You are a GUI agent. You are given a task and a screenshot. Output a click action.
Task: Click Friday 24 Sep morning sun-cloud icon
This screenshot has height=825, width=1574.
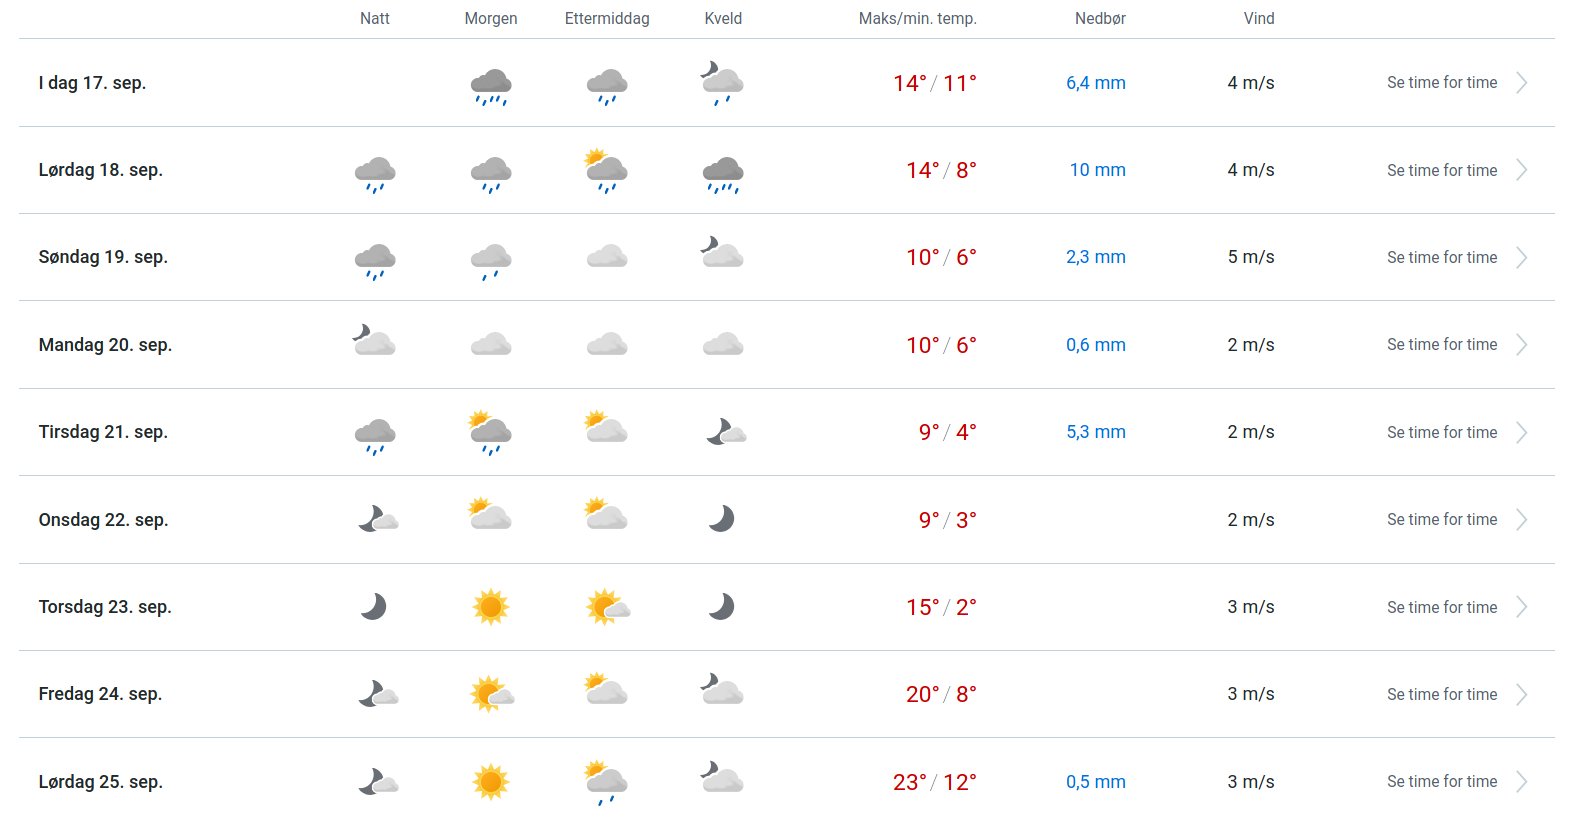pos(491,694)
